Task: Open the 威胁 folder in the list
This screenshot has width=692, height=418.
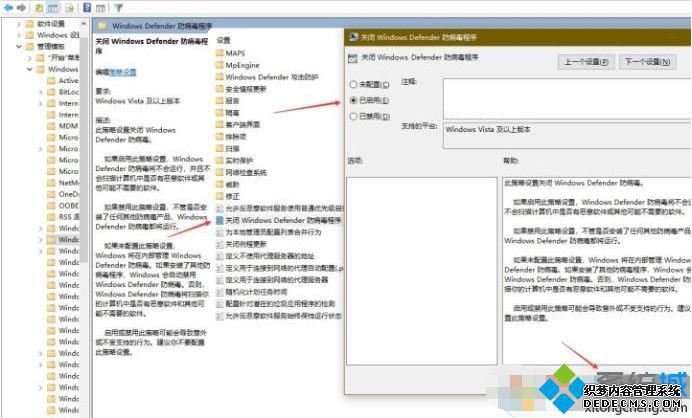Action: [227, 185]
